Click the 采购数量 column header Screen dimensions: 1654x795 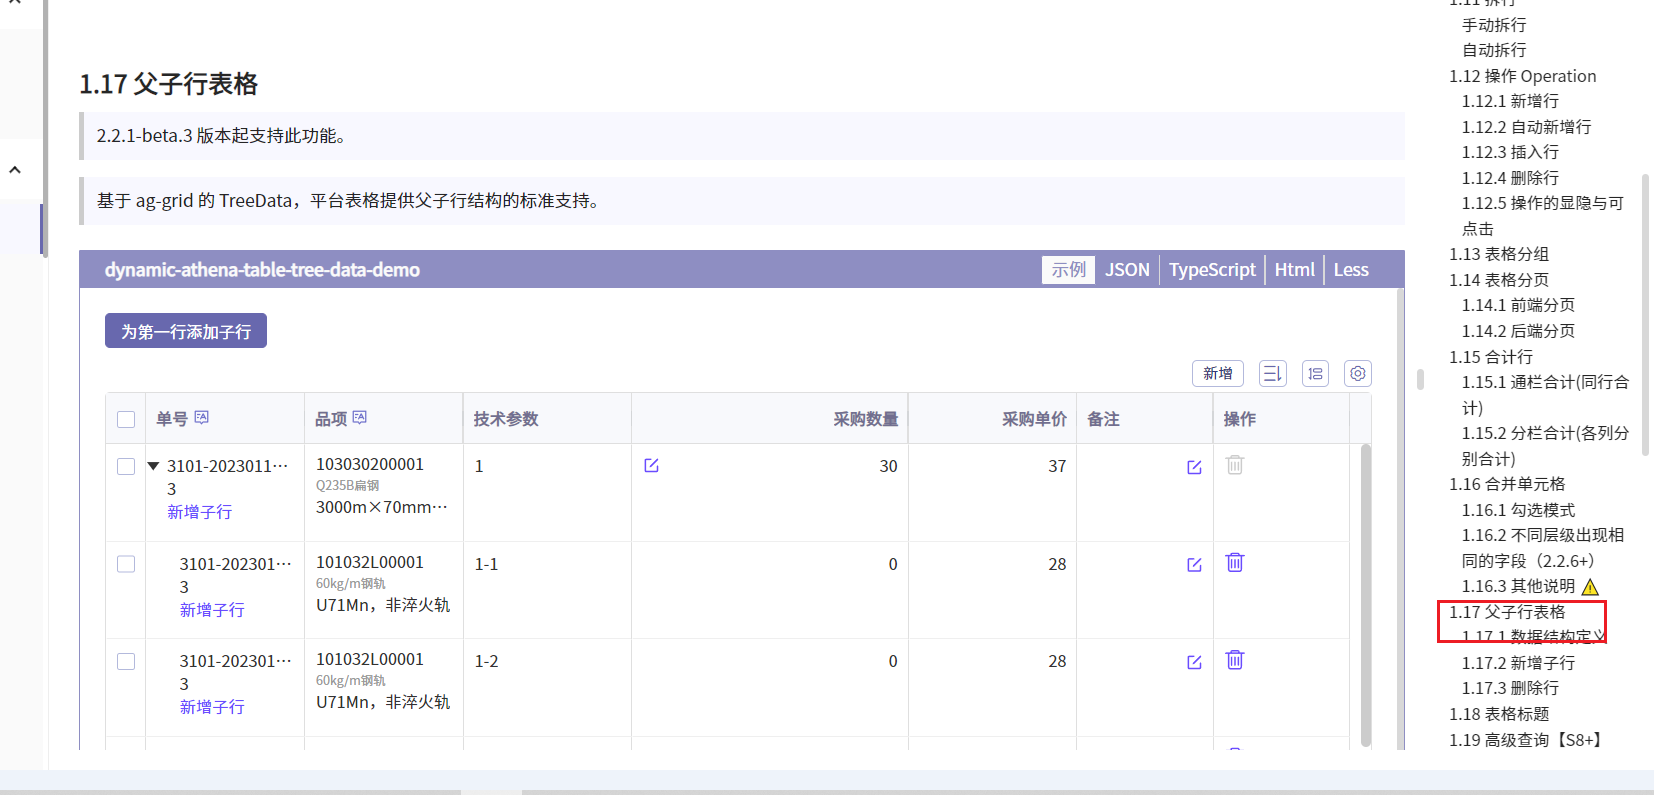point(770,419)
